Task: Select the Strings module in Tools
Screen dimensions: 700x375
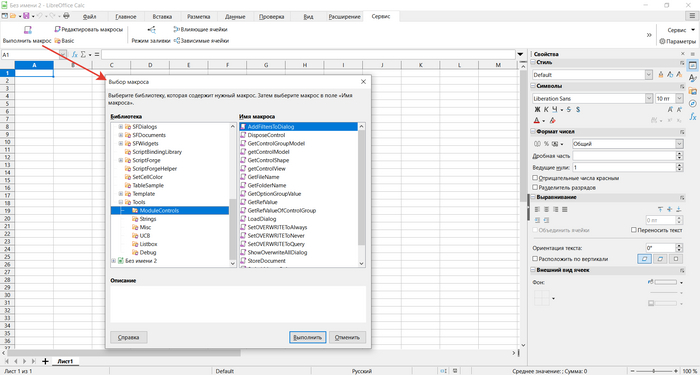Action: click(x=147, y=219)
